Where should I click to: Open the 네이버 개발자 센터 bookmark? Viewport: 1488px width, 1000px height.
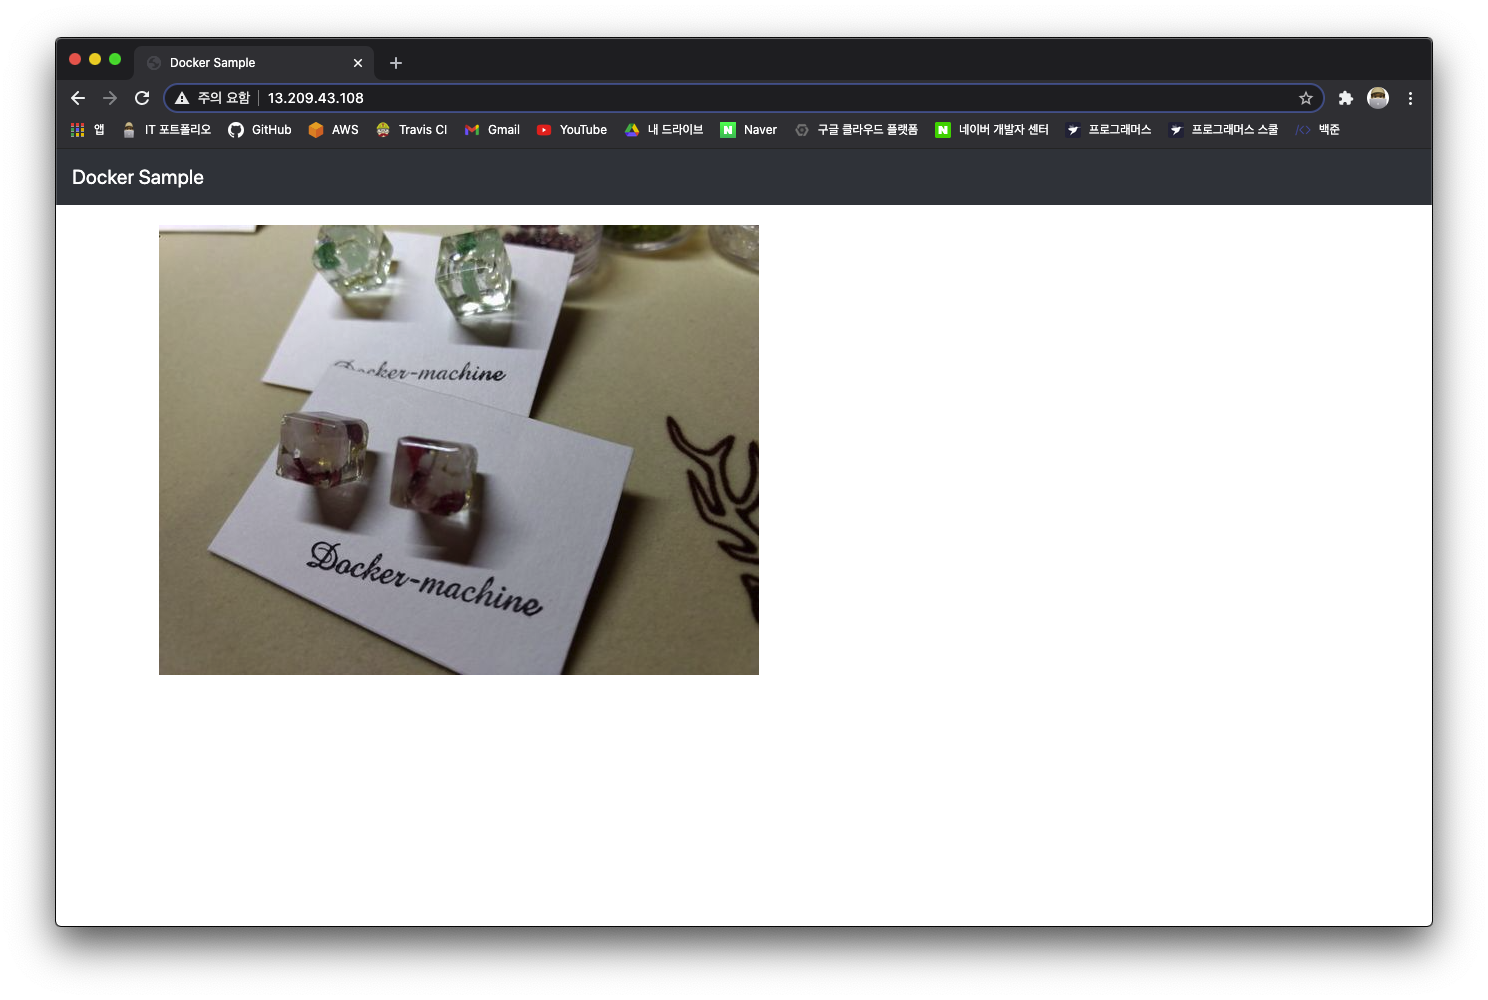(x=992, y=130)
